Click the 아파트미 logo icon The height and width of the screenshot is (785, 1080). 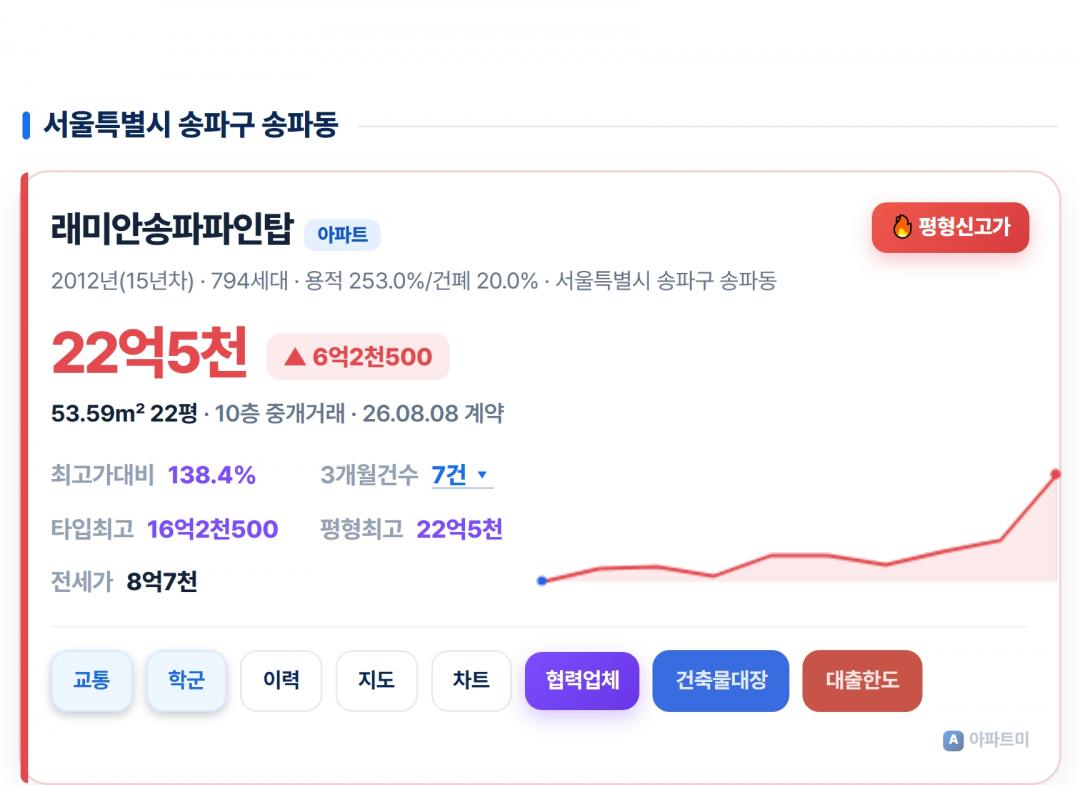953,740
